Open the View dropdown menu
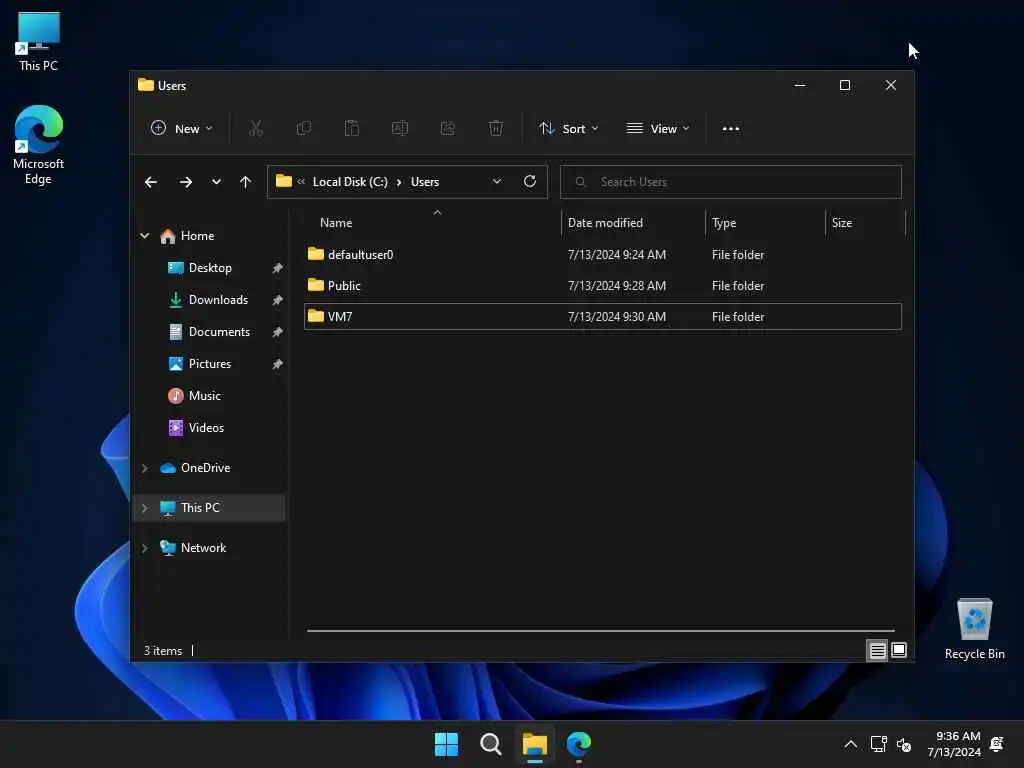Image resolution: width=1024 pixels, height=768 pixels. pyautogui.click(x=658, y=129)
